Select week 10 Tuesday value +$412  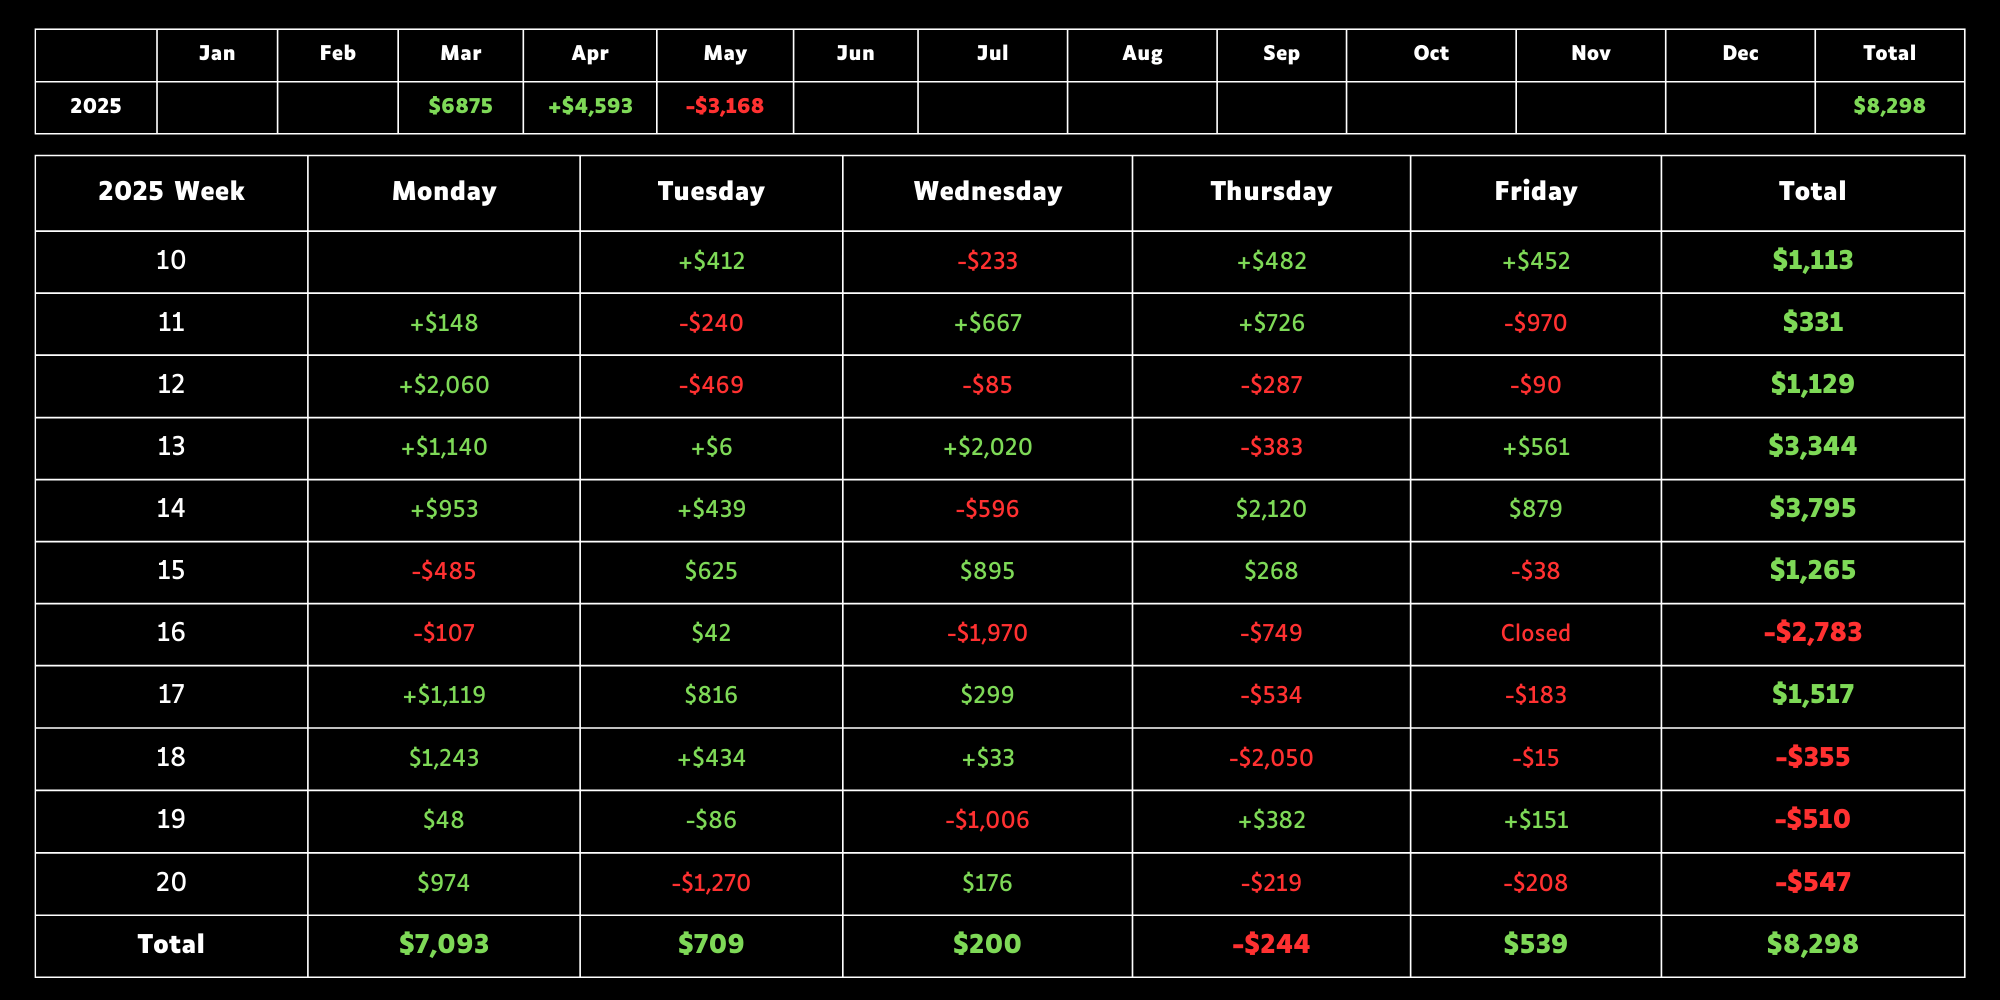coord(711,261)
